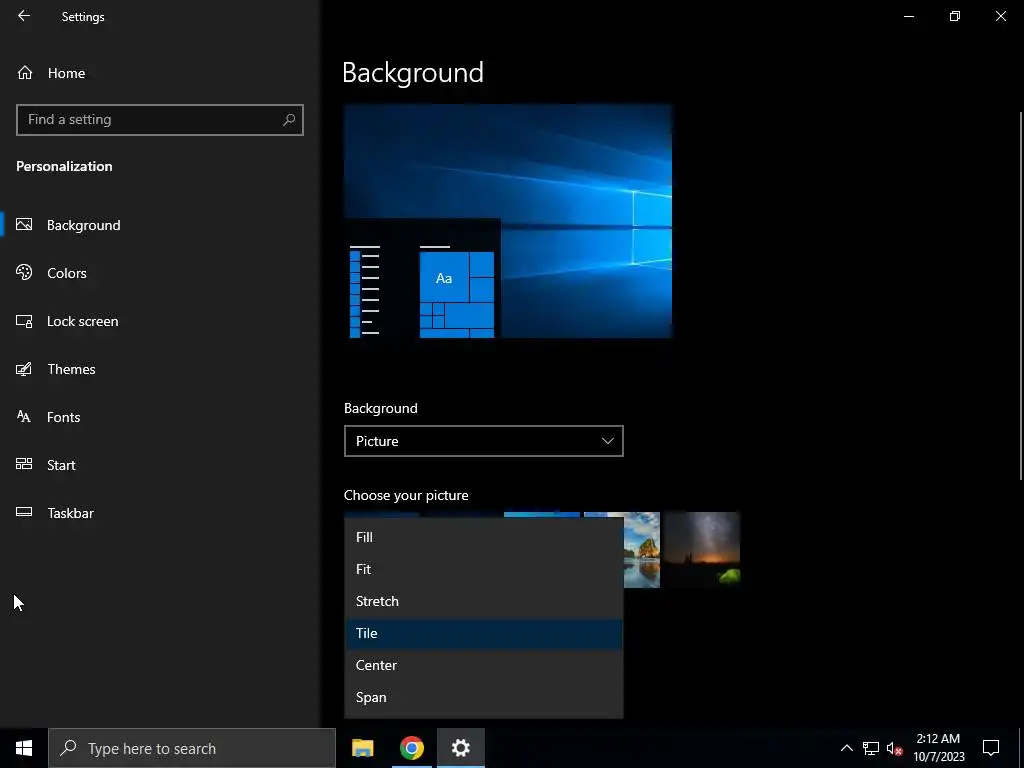Open the Action Center notifications
The width and height of the screenshot is (1024, 768).
pyautogui.click(x=991, y=748)
